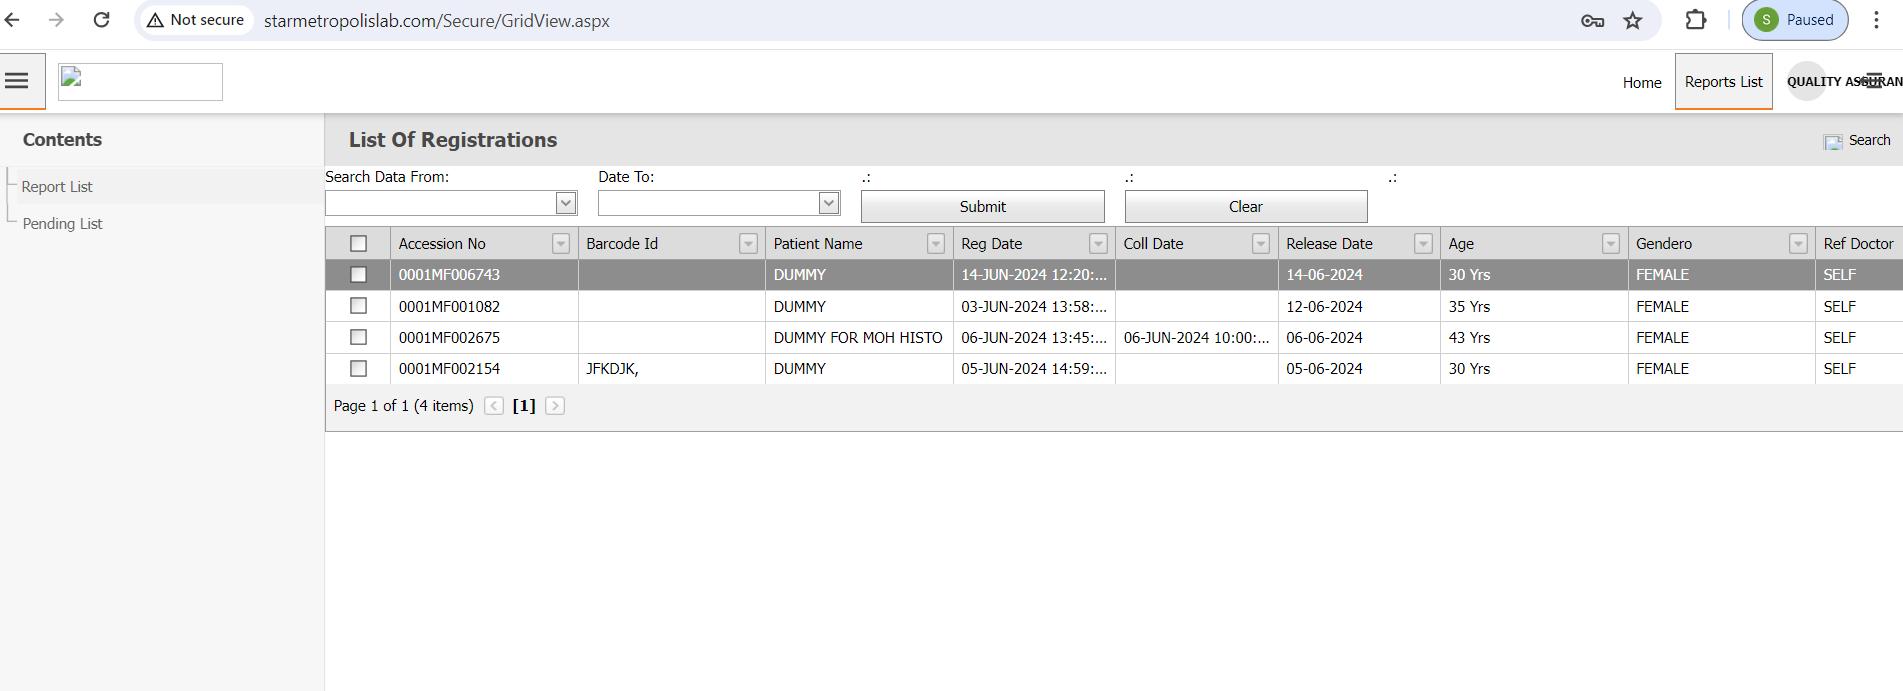1903x691 pixels.
Task: Toggle the select-all header checkbox
Action: (x=358, y=244)
